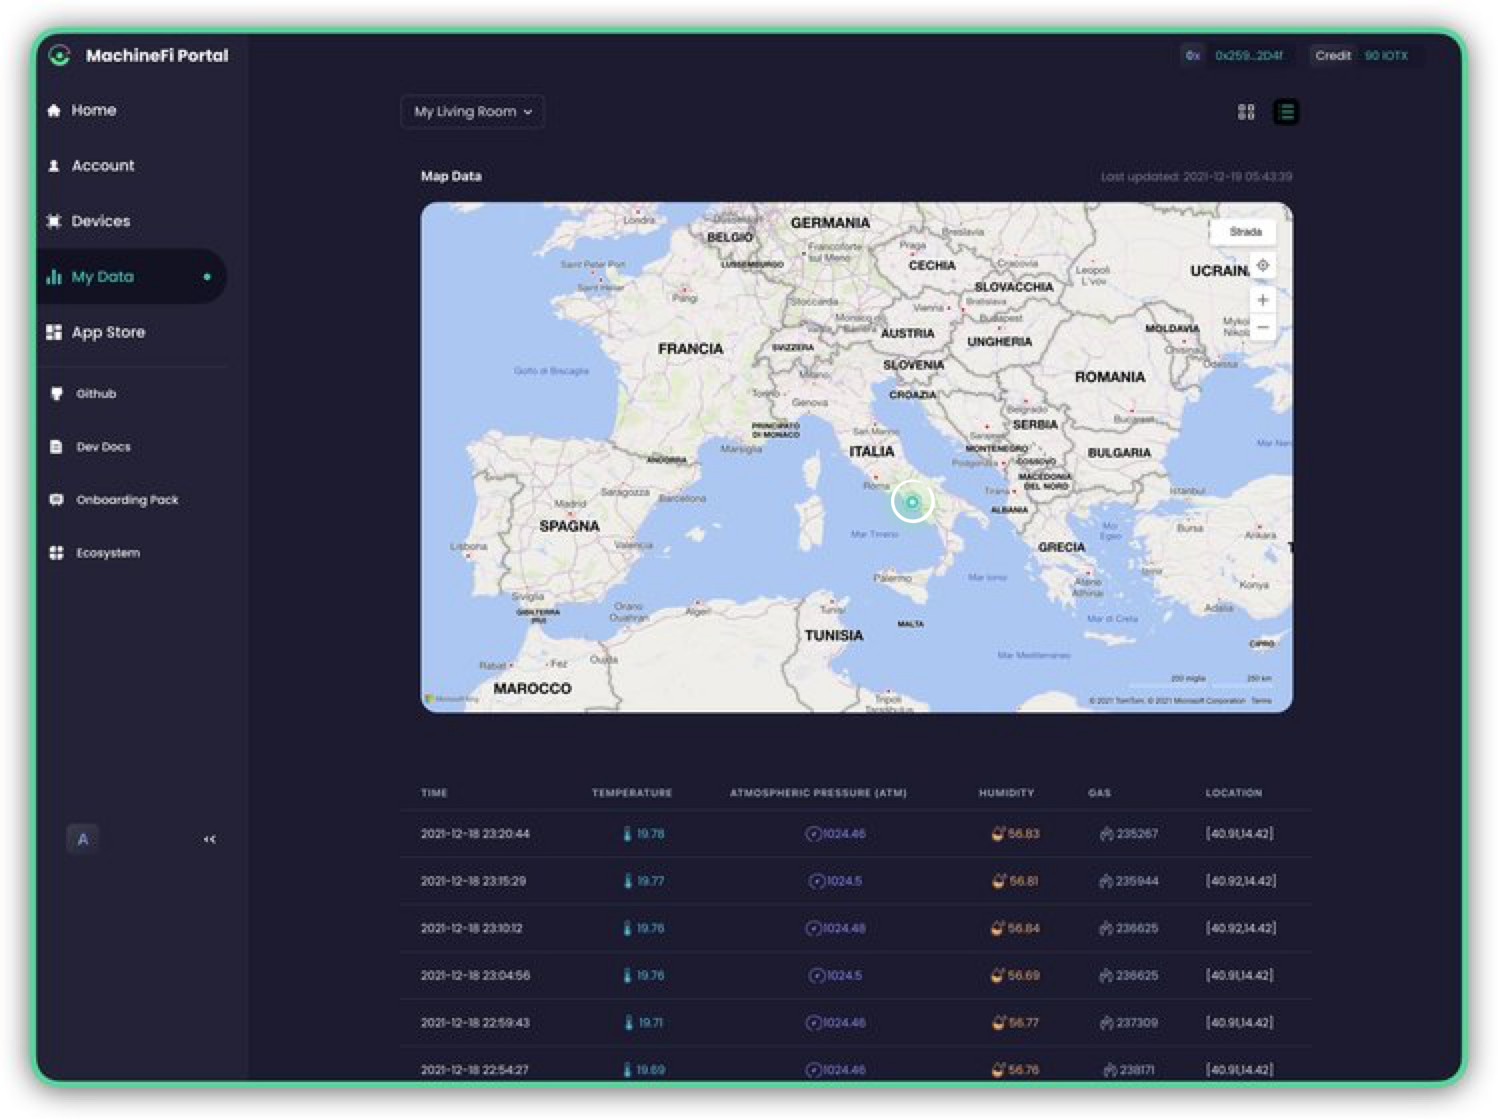Open Github link in sidebar
This screenshot has width=1498, height=1120.
coord(96,394)
